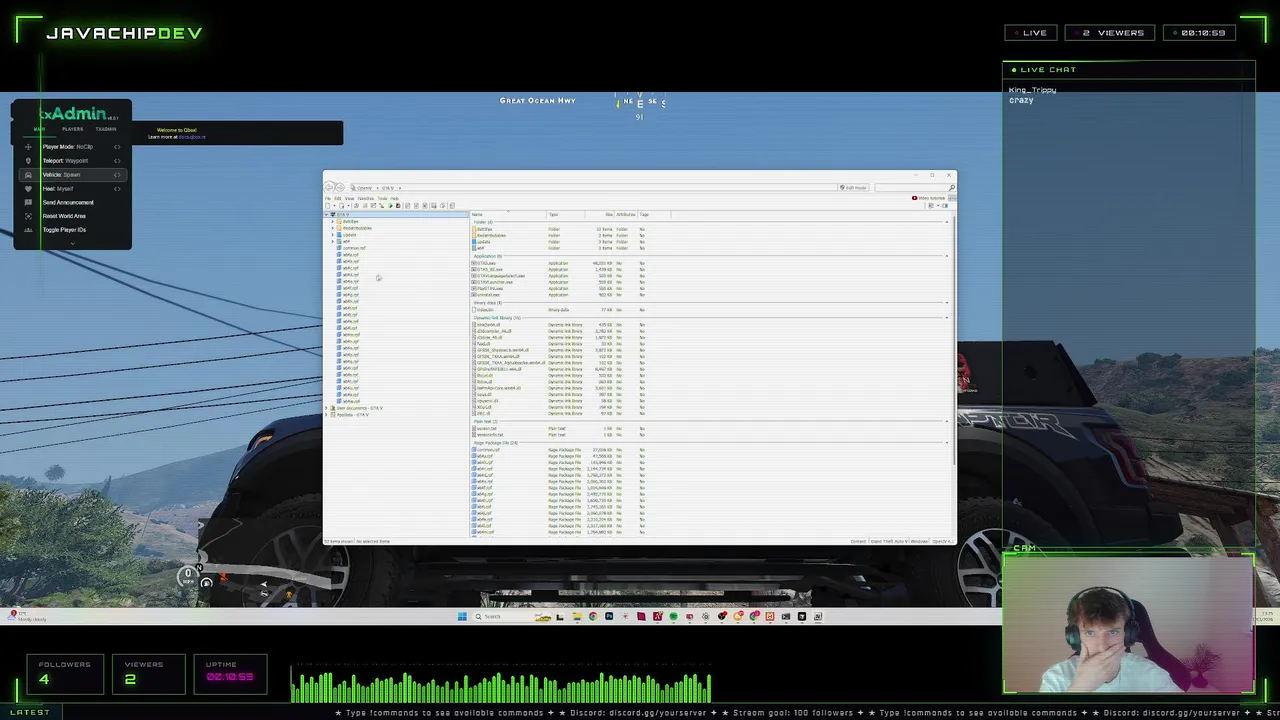Click the green play toolbar icon
1280x720 pixels.
coord(390,206)
